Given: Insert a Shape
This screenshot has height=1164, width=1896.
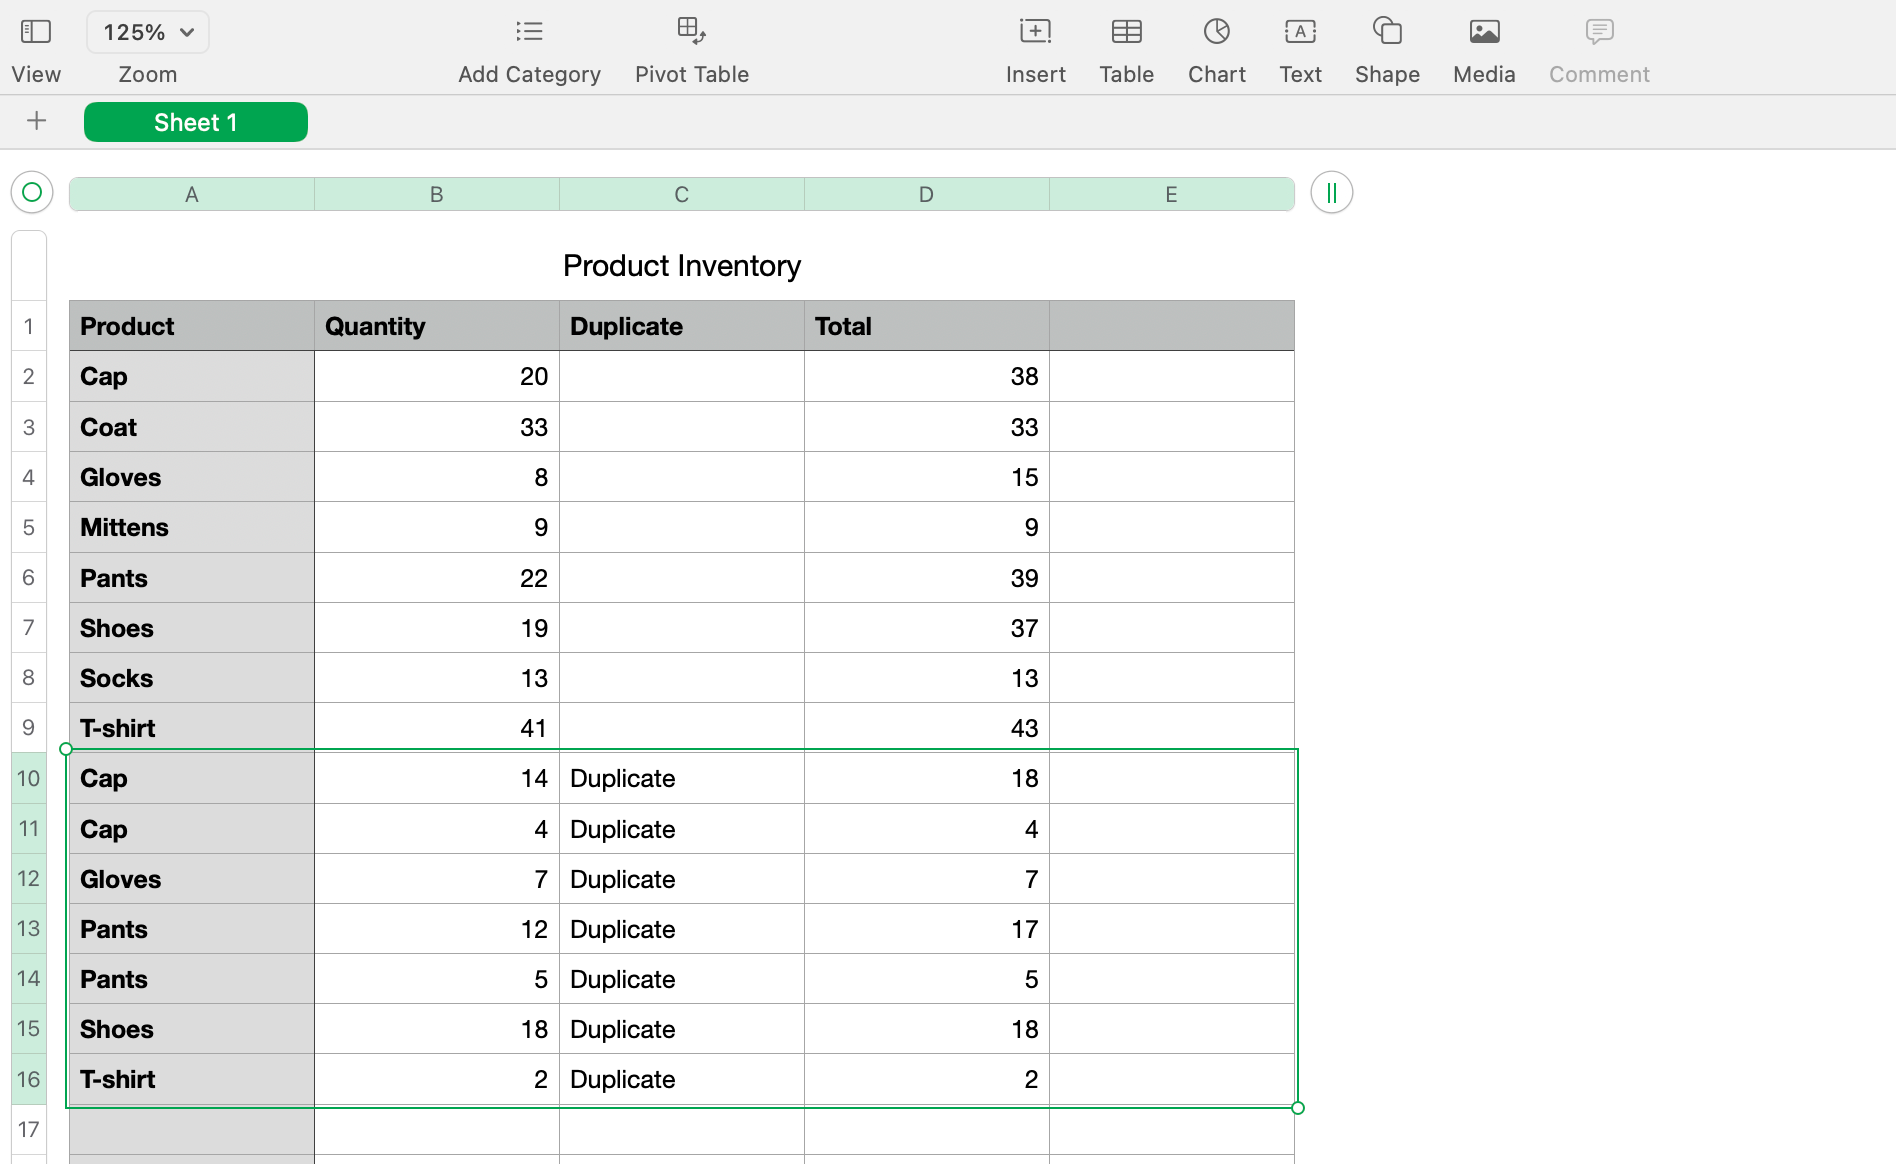Looking at the screenshot, I should pos(1387,31).
